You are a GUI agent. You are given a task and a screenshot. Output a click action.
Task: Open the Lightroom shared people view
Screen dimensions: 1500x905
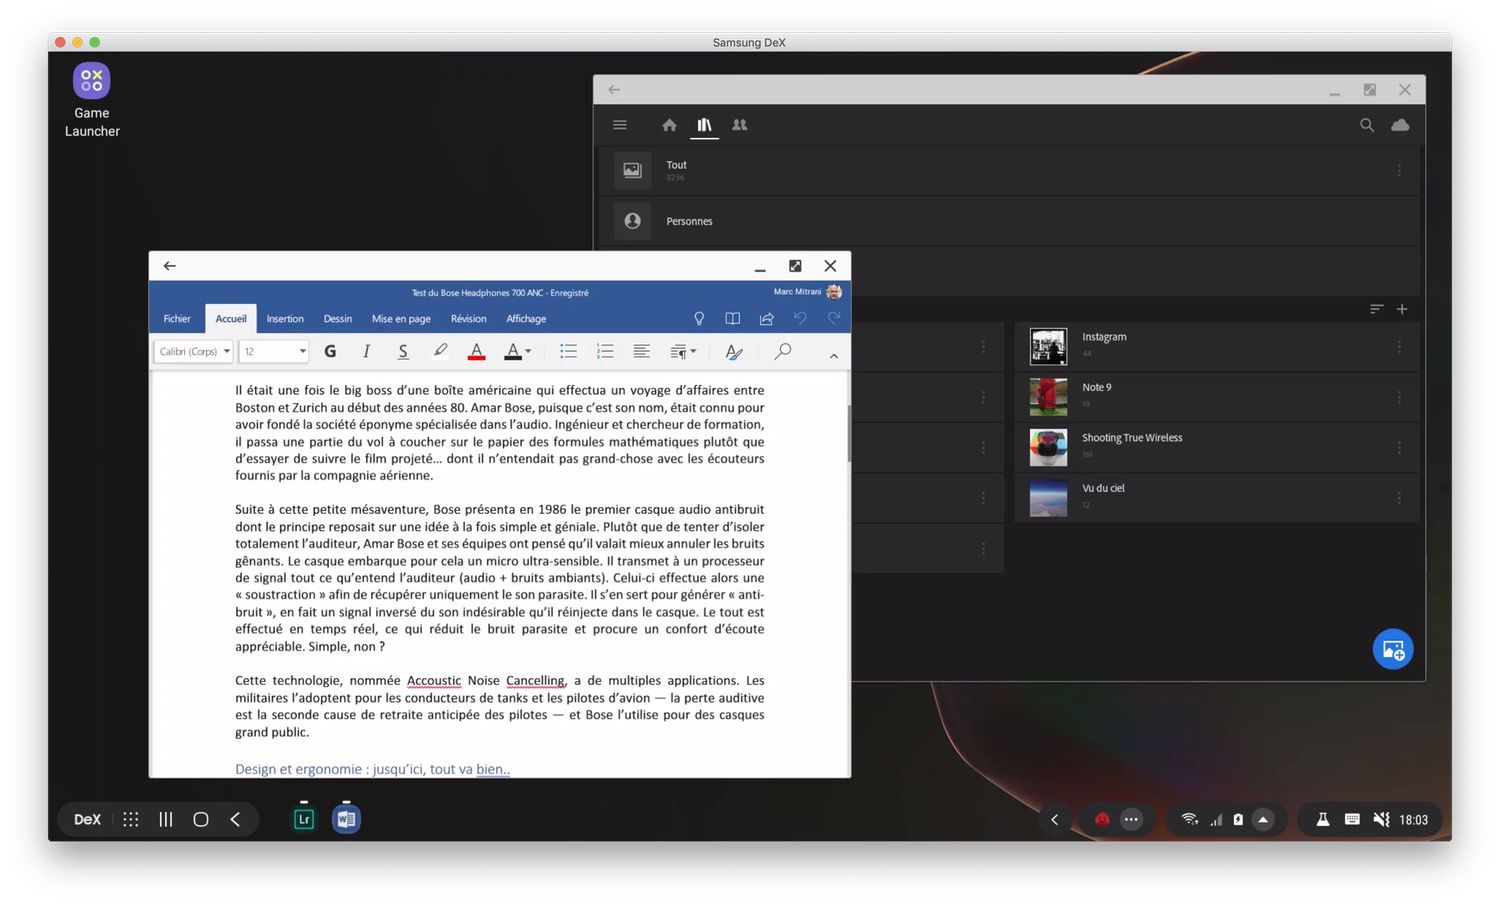pos(740,125)
